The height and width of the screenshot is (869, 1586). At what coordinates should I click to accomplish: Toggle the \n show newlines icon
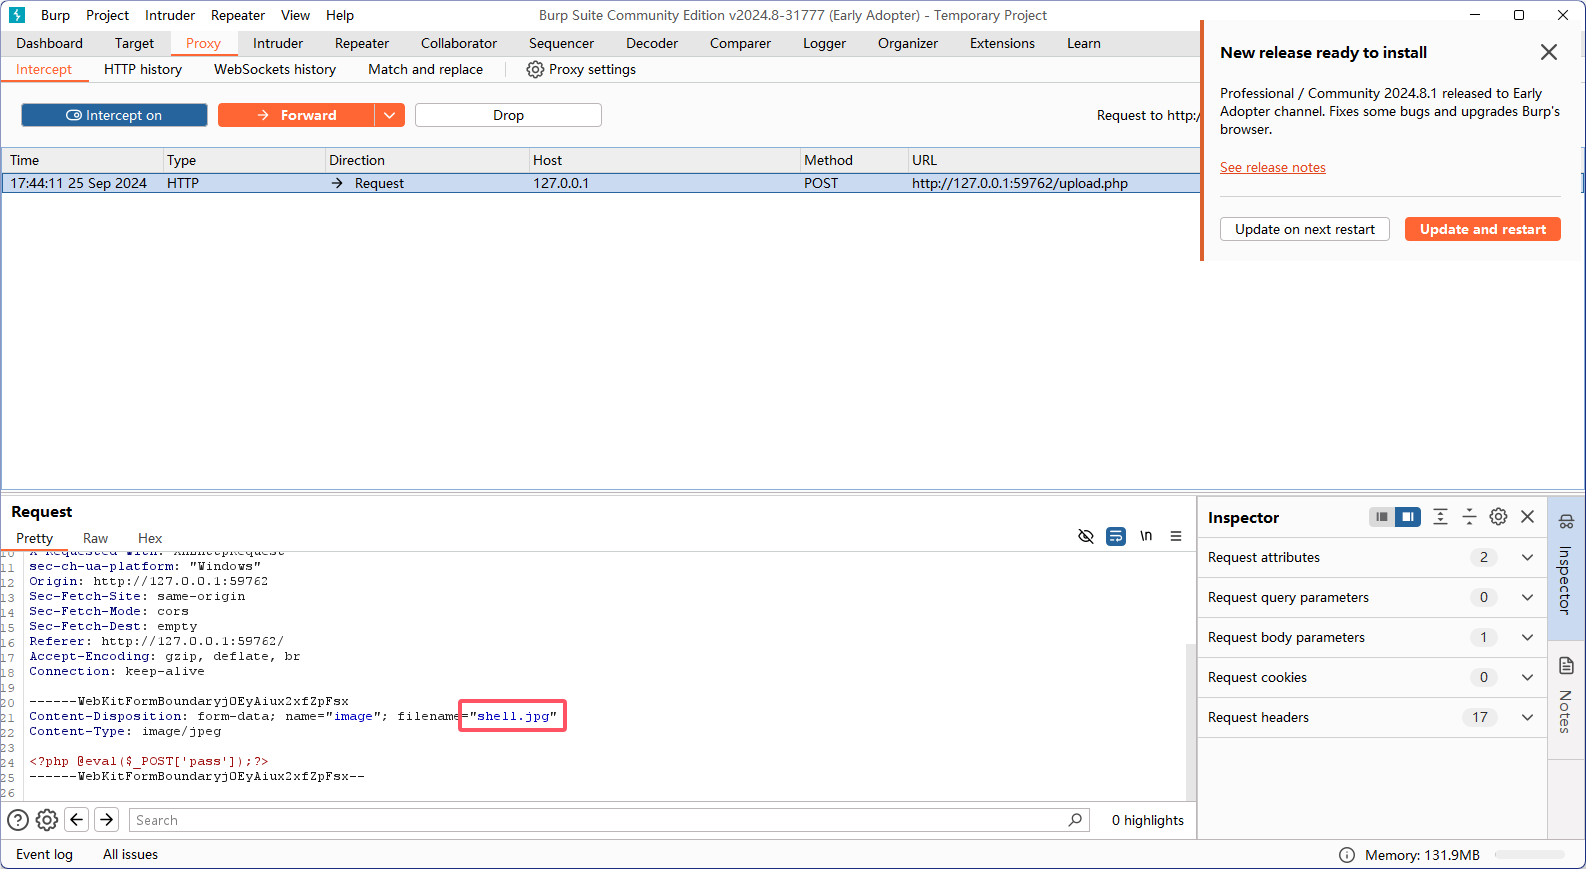(1146, 536)
